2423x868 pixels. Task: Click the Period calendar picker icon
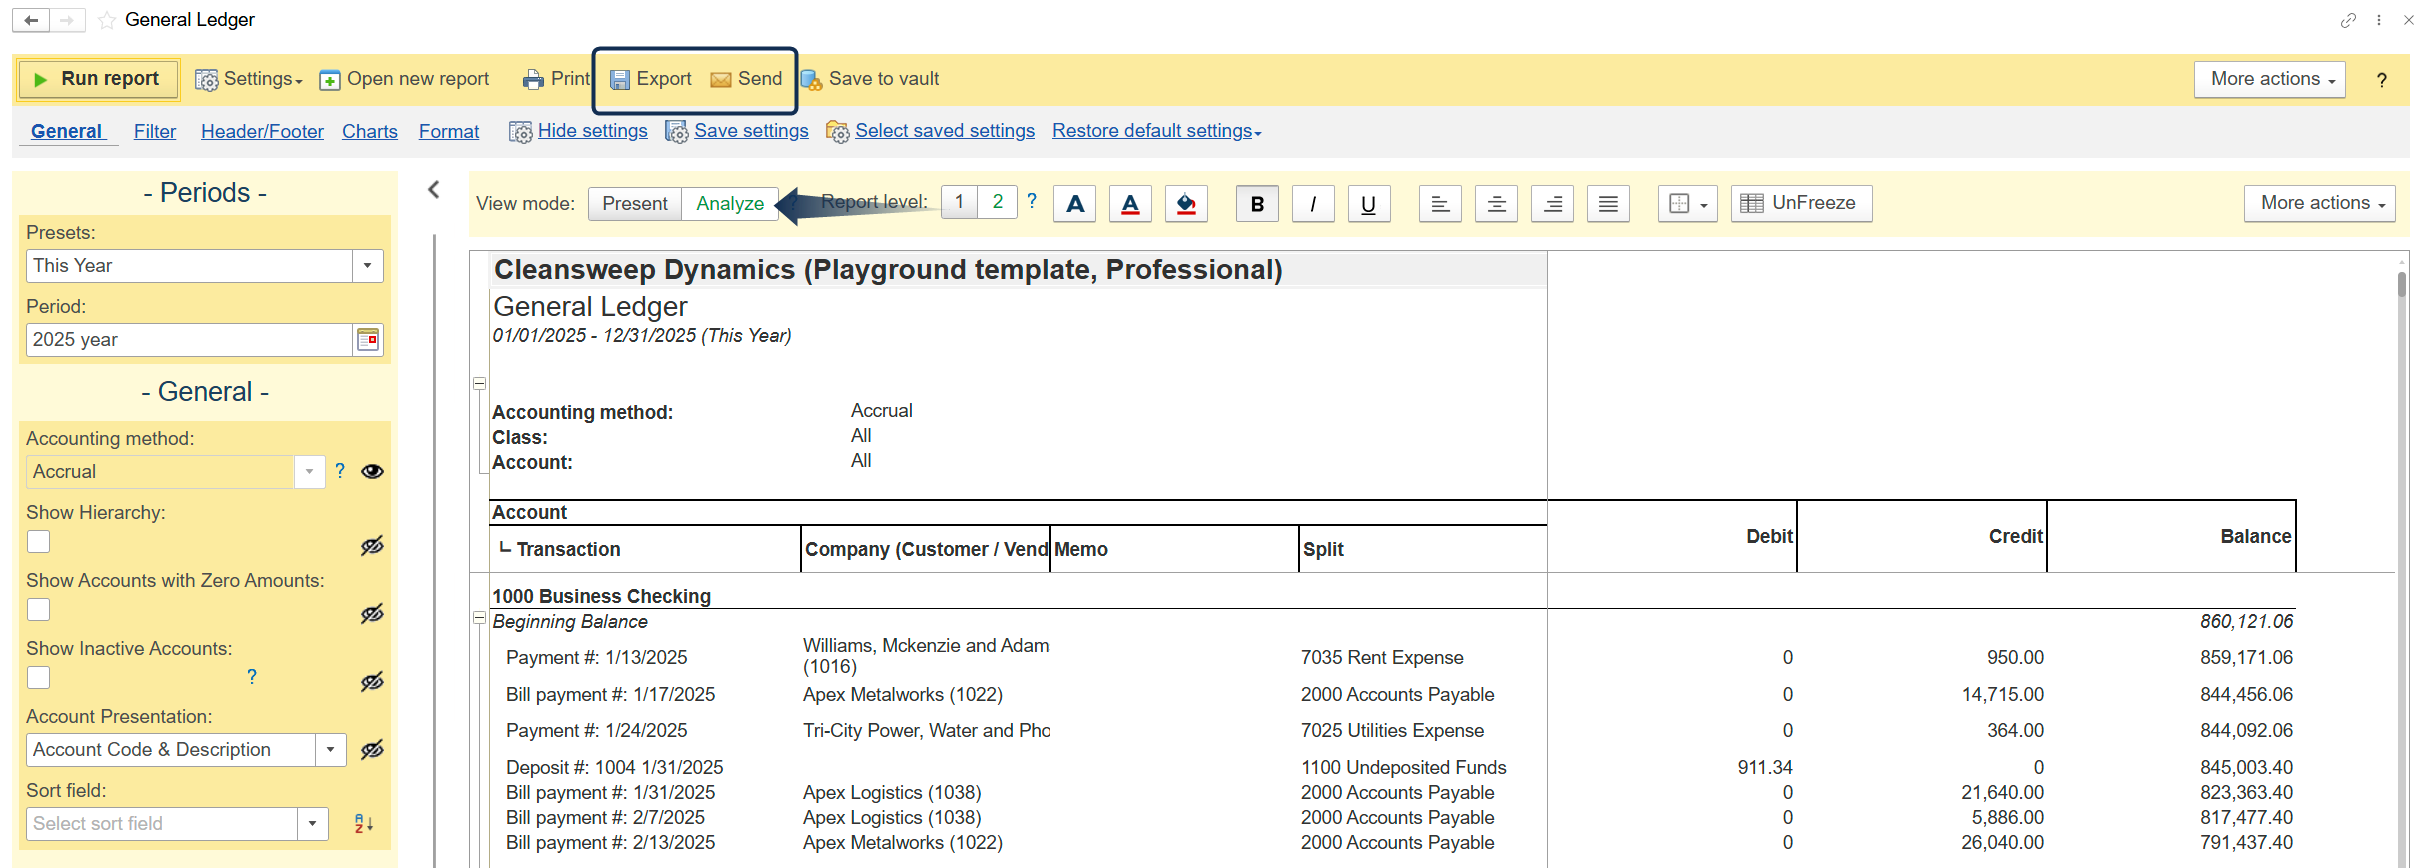point(368,340)
